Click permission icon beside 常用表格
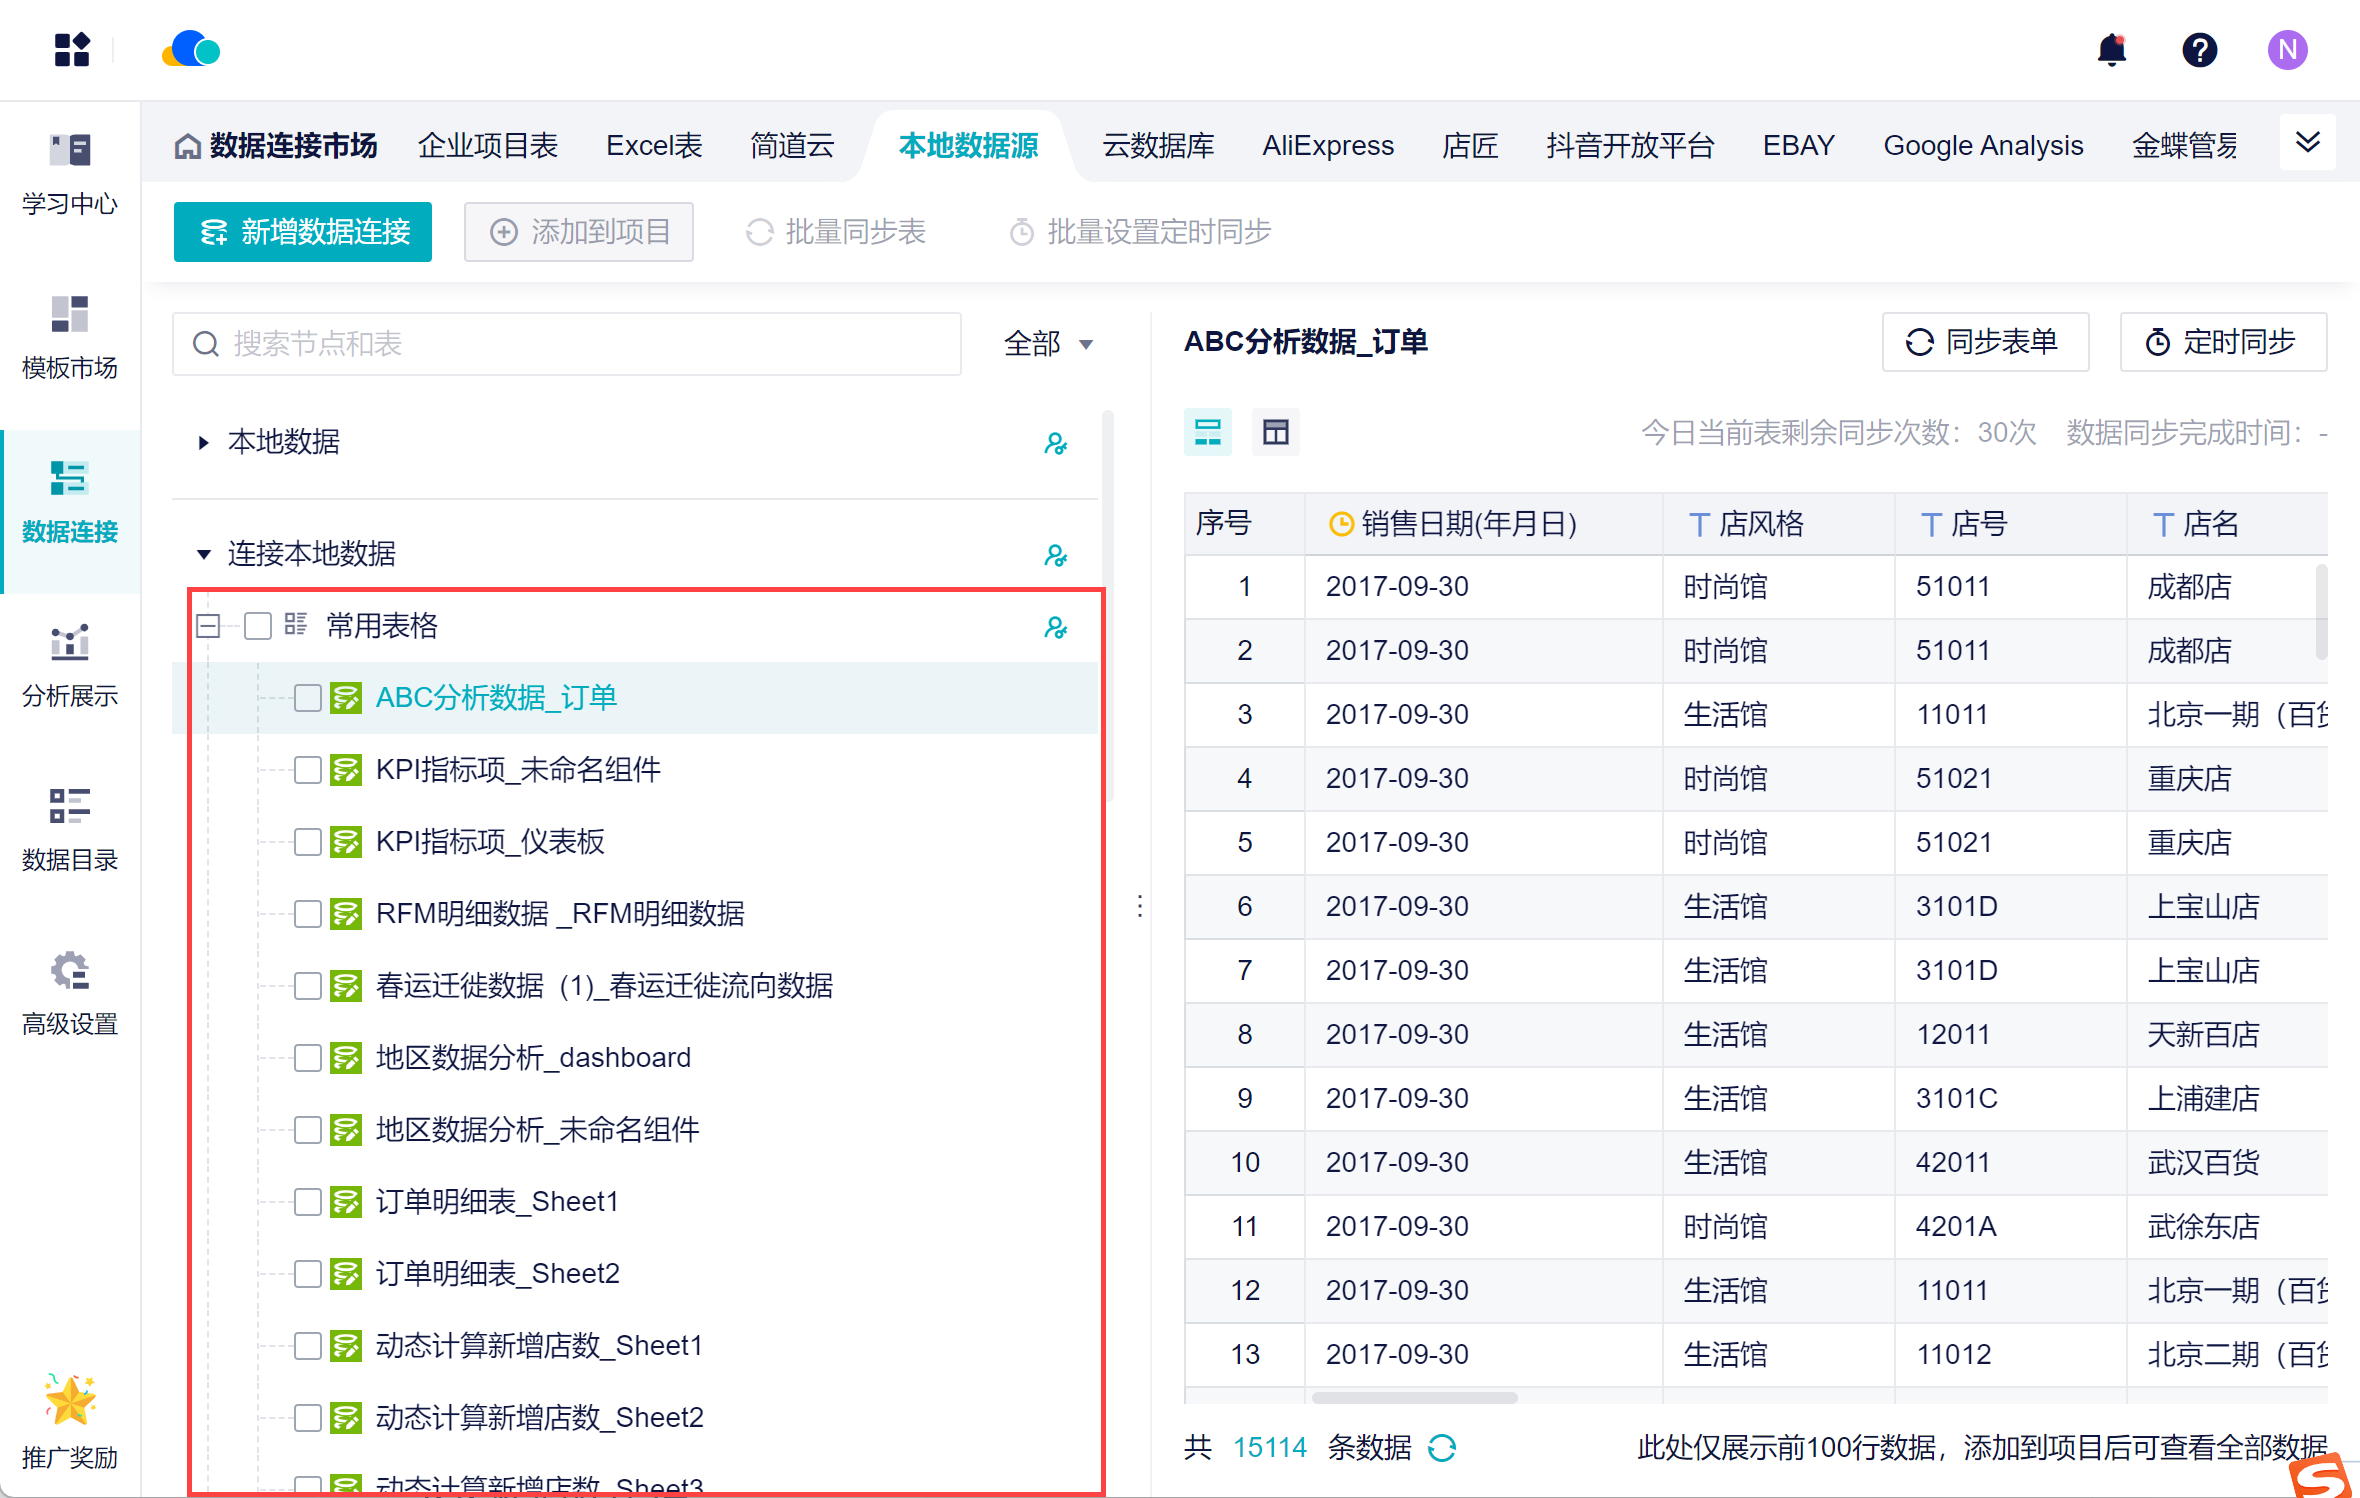This screenshot has height=1498, width=2360. click(x=1055, y=627)
